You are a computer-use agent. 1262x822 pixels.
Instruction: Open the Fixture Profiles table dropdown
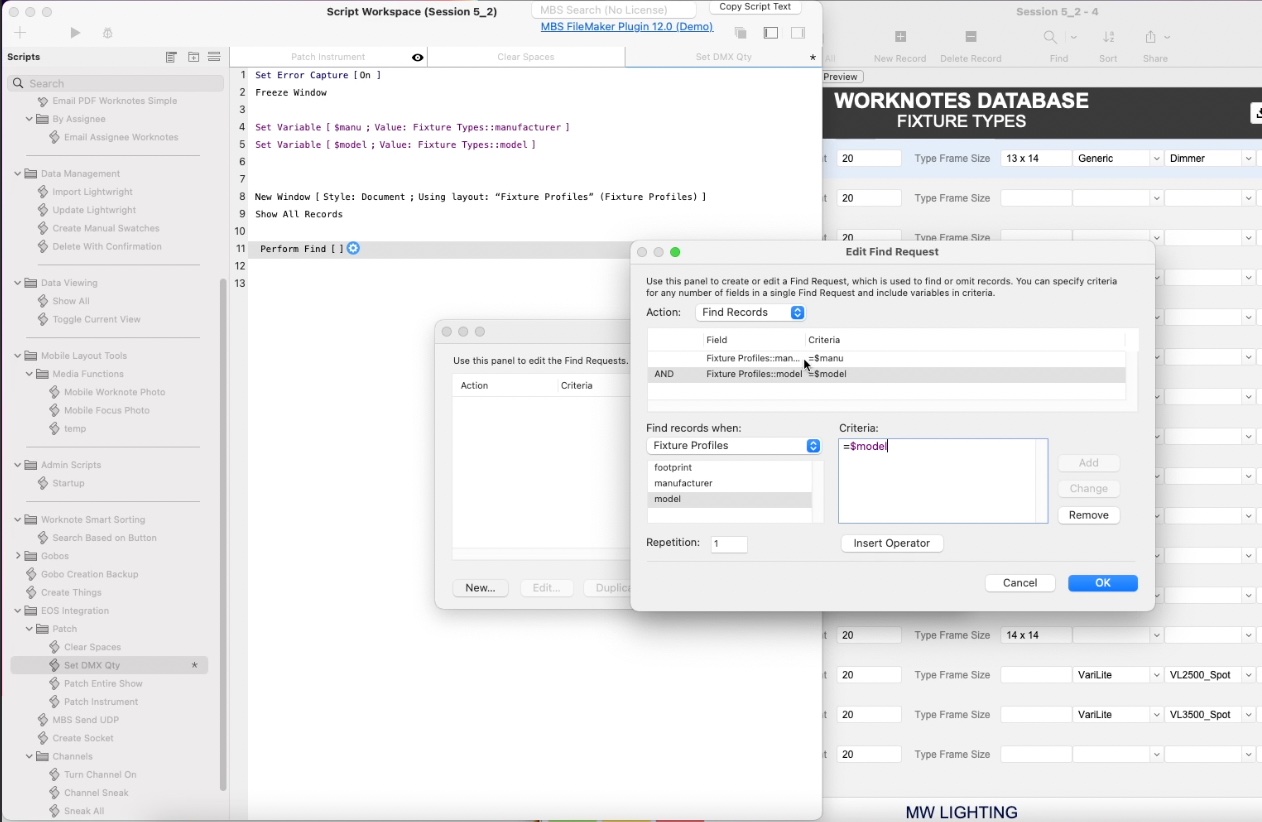coord(733,446)
